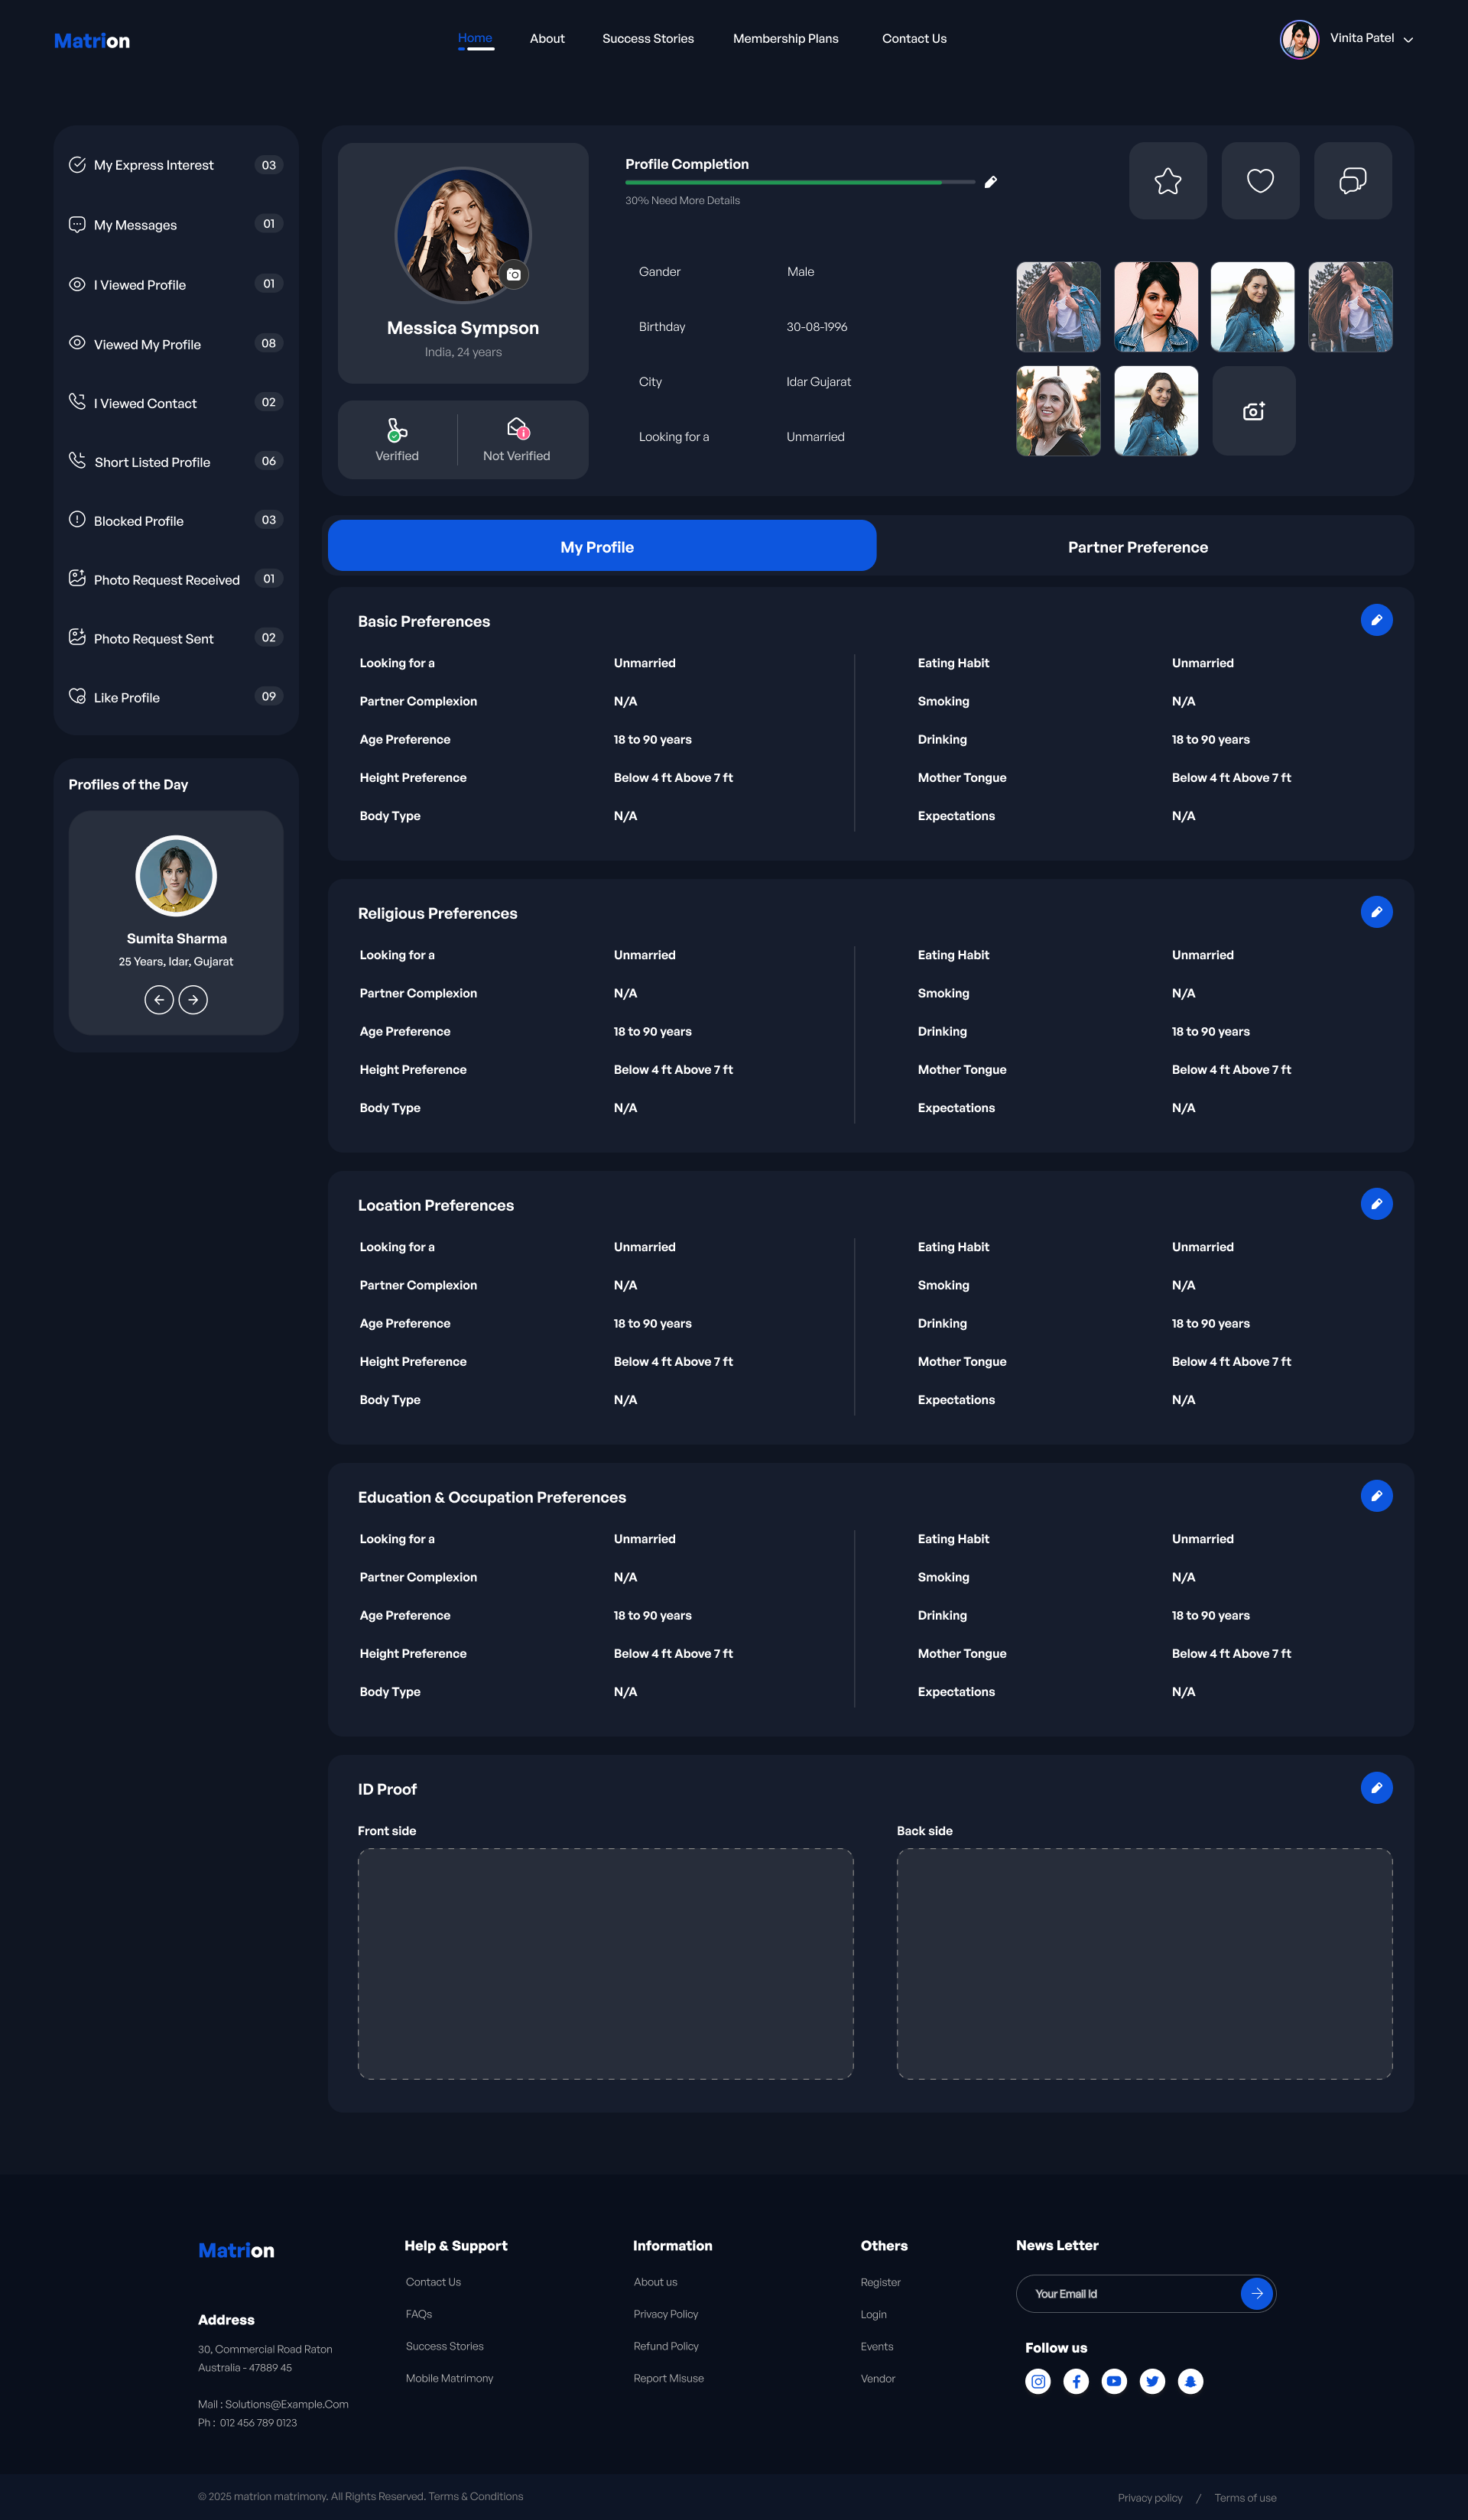Open the About menu item
The image size is (1468, 2520).
click(x=547, y=39)
